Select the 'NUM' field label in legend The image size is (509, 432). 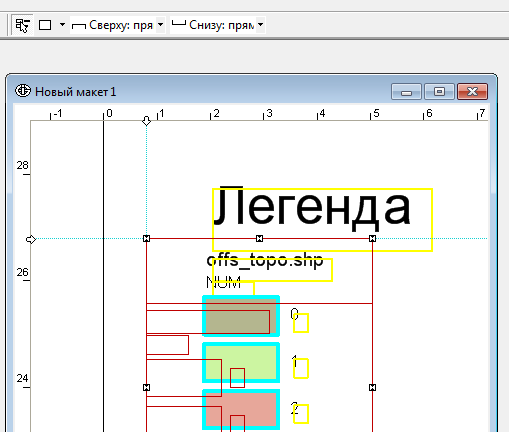(224, 282)
